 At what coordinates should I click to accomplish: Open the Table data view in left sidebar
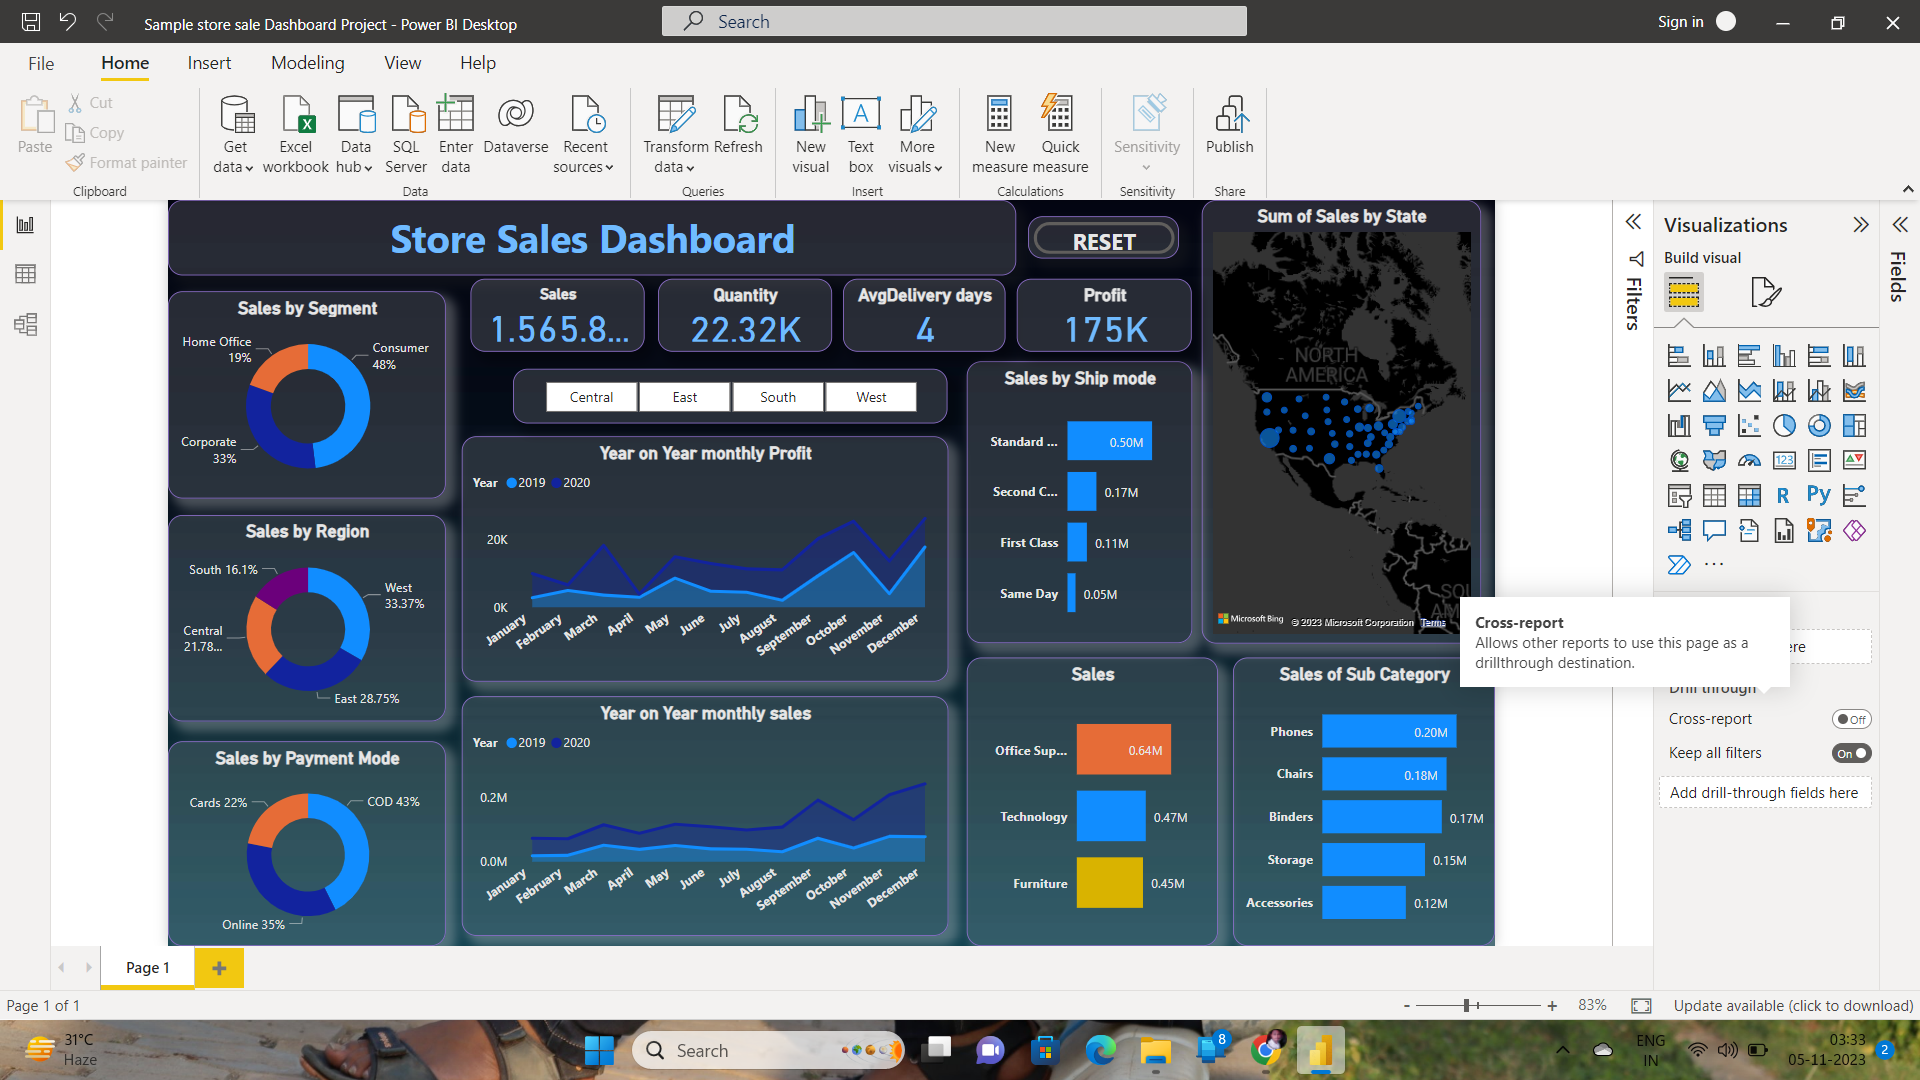[x=25, y=273]
